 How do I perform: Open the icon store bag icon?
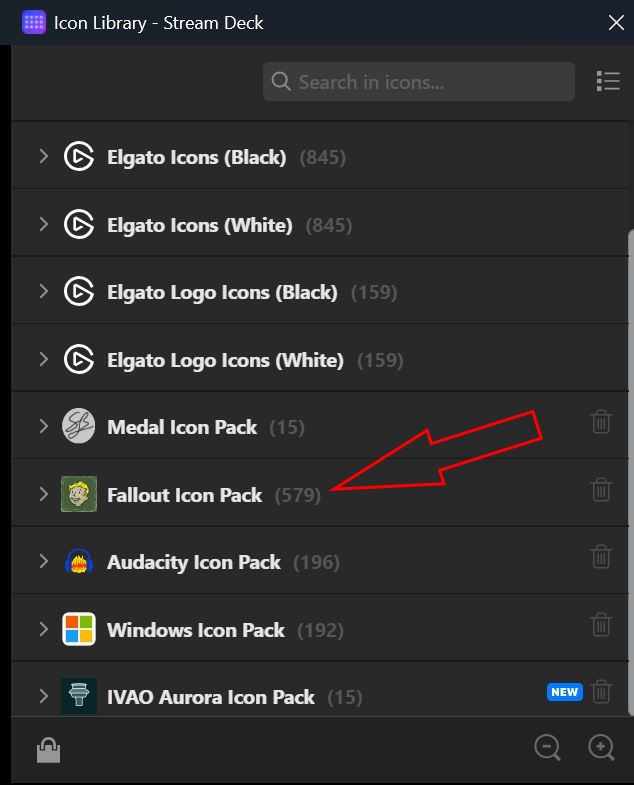[48, 750]
